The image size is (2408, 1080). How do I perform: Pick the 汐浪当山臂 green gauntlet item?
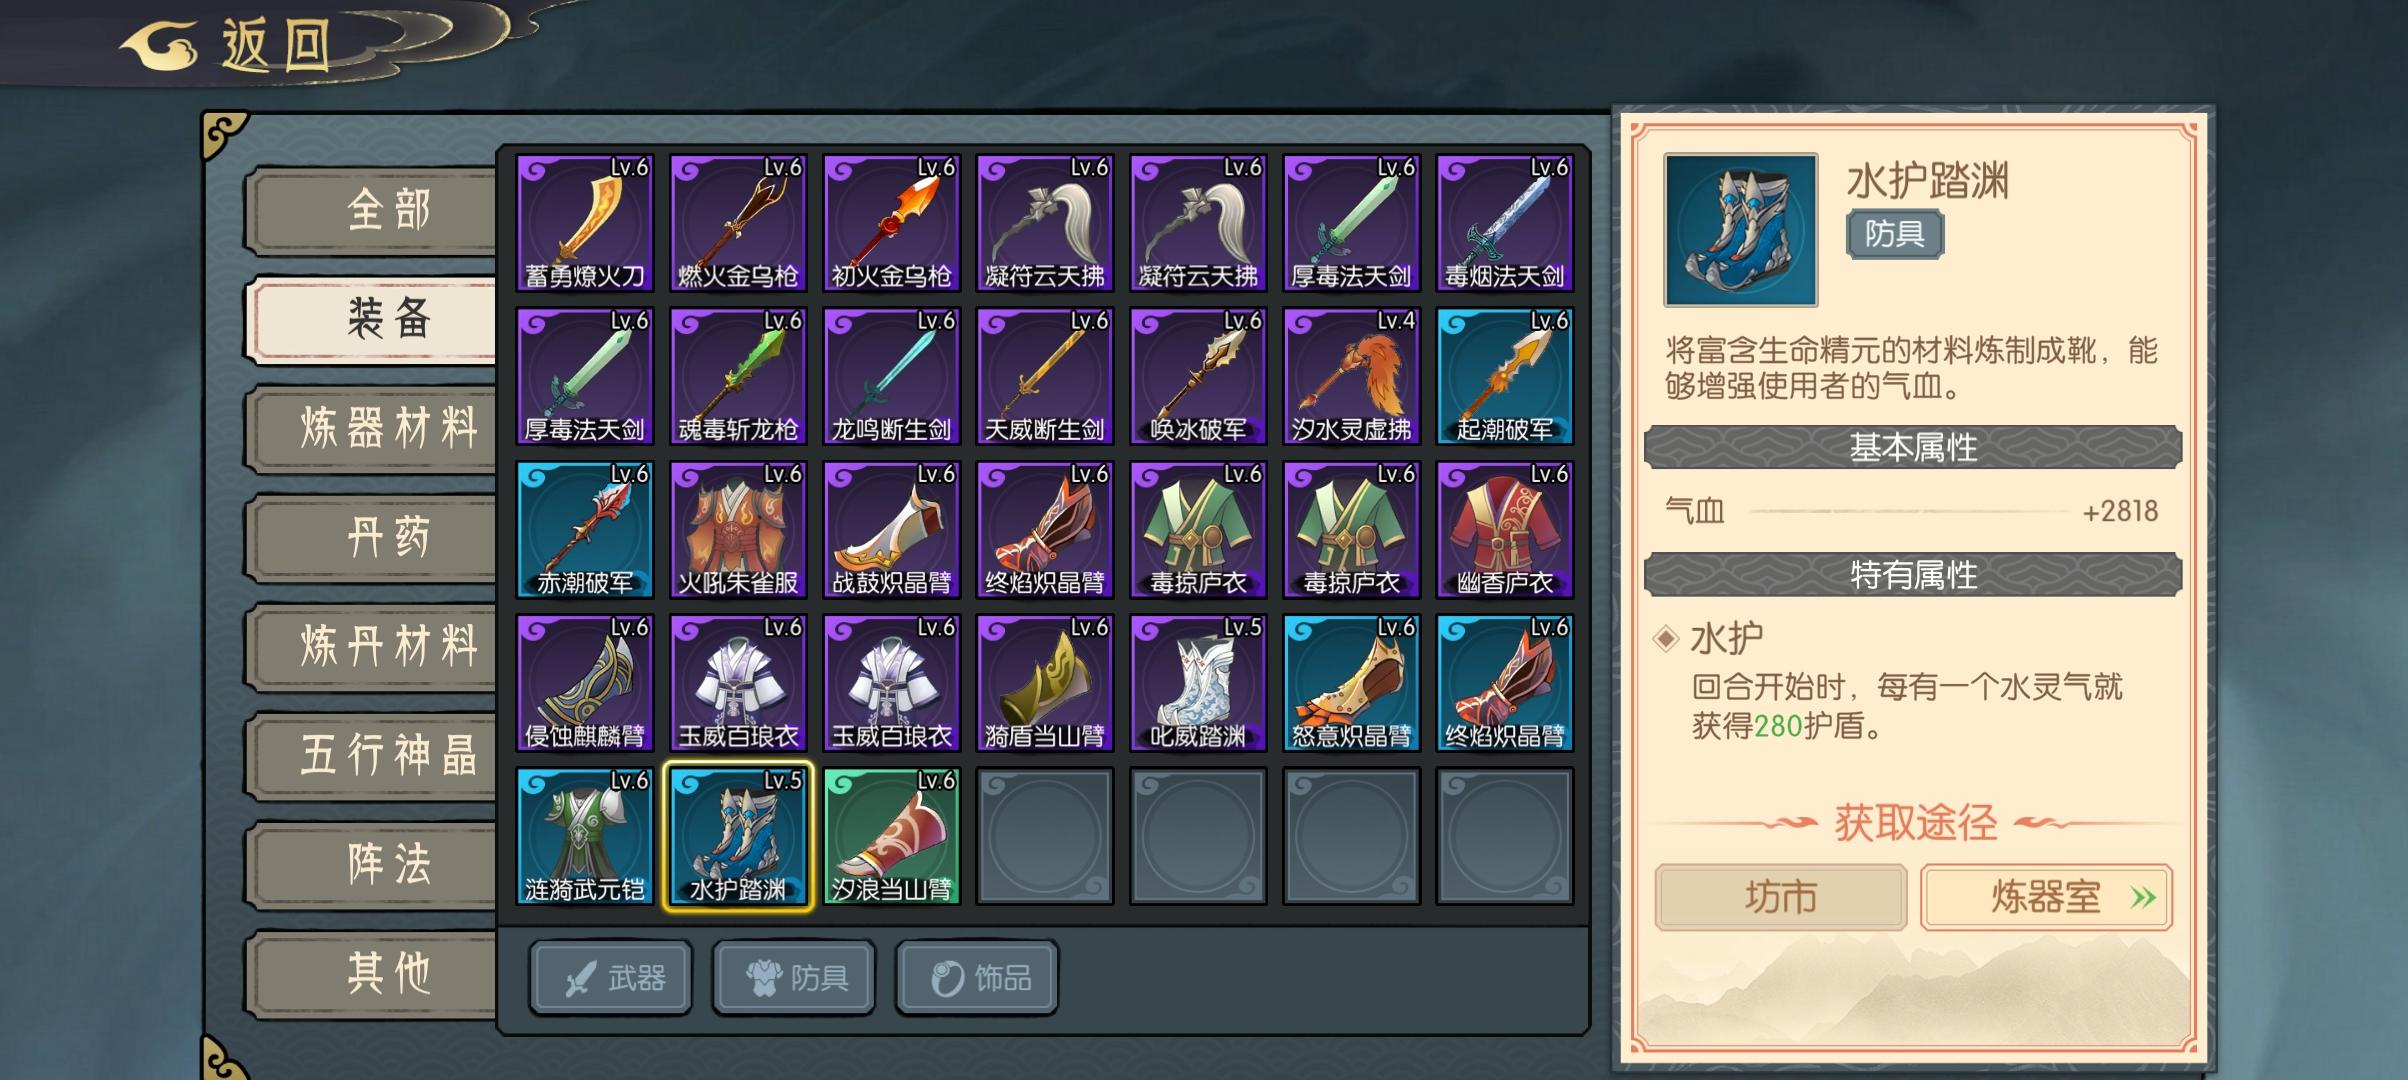(891, 835)
